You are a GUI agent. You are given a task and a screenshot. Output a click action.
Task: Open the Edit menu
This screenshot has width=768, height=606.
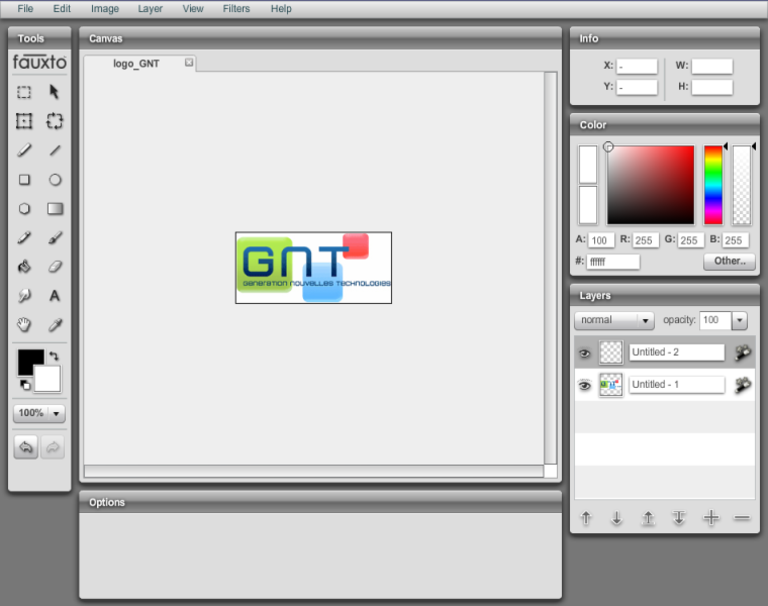click(x=62, y=9)
